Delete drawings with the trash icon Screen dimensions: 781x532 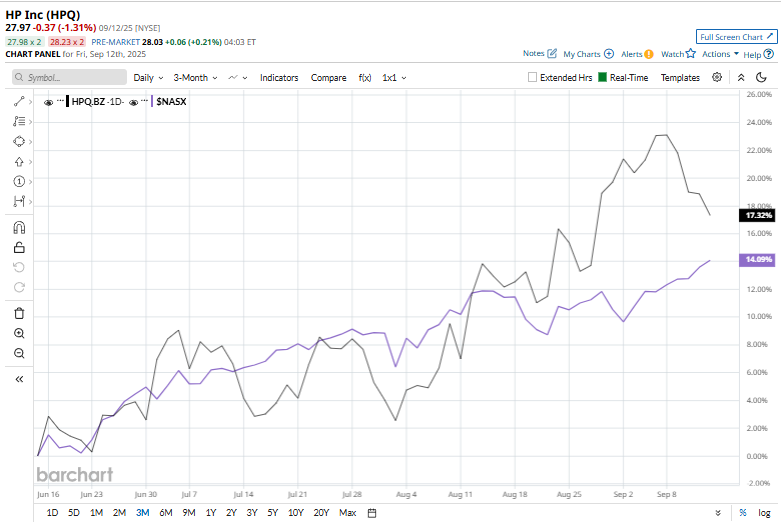19,313
